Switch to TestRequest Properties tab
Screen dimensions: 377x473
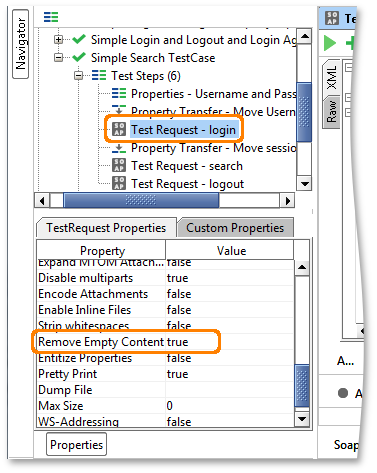pos(106,228)
